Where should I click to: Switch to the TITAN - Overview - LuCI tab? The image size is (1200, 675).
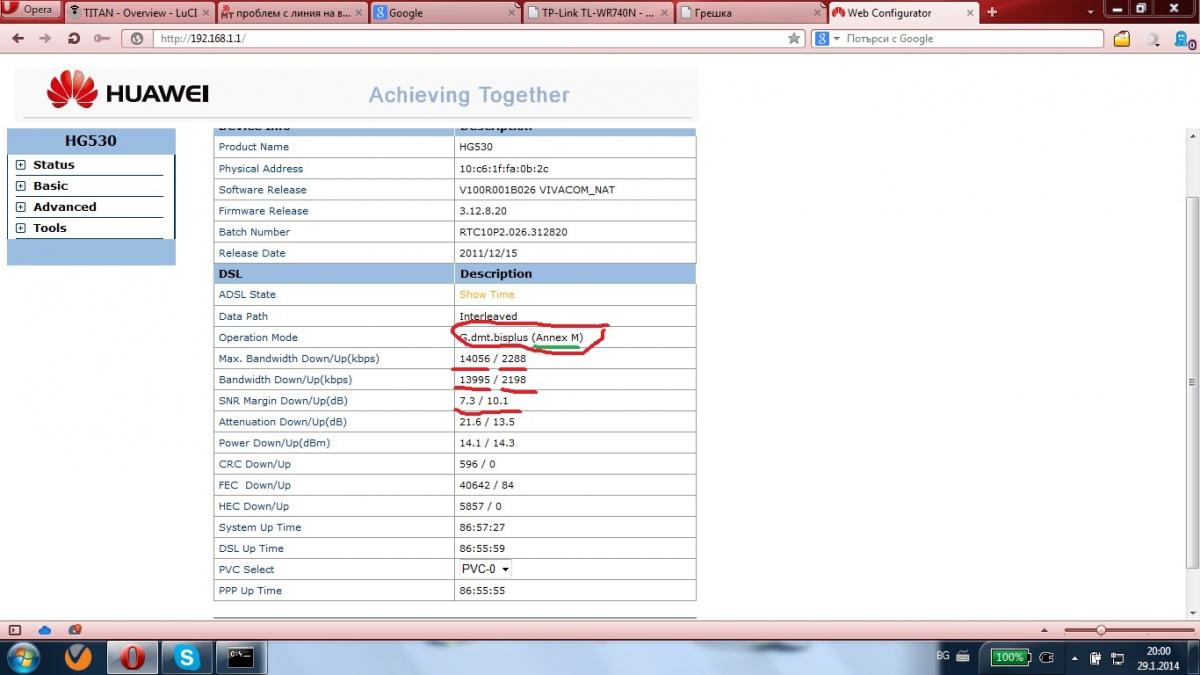138,13
